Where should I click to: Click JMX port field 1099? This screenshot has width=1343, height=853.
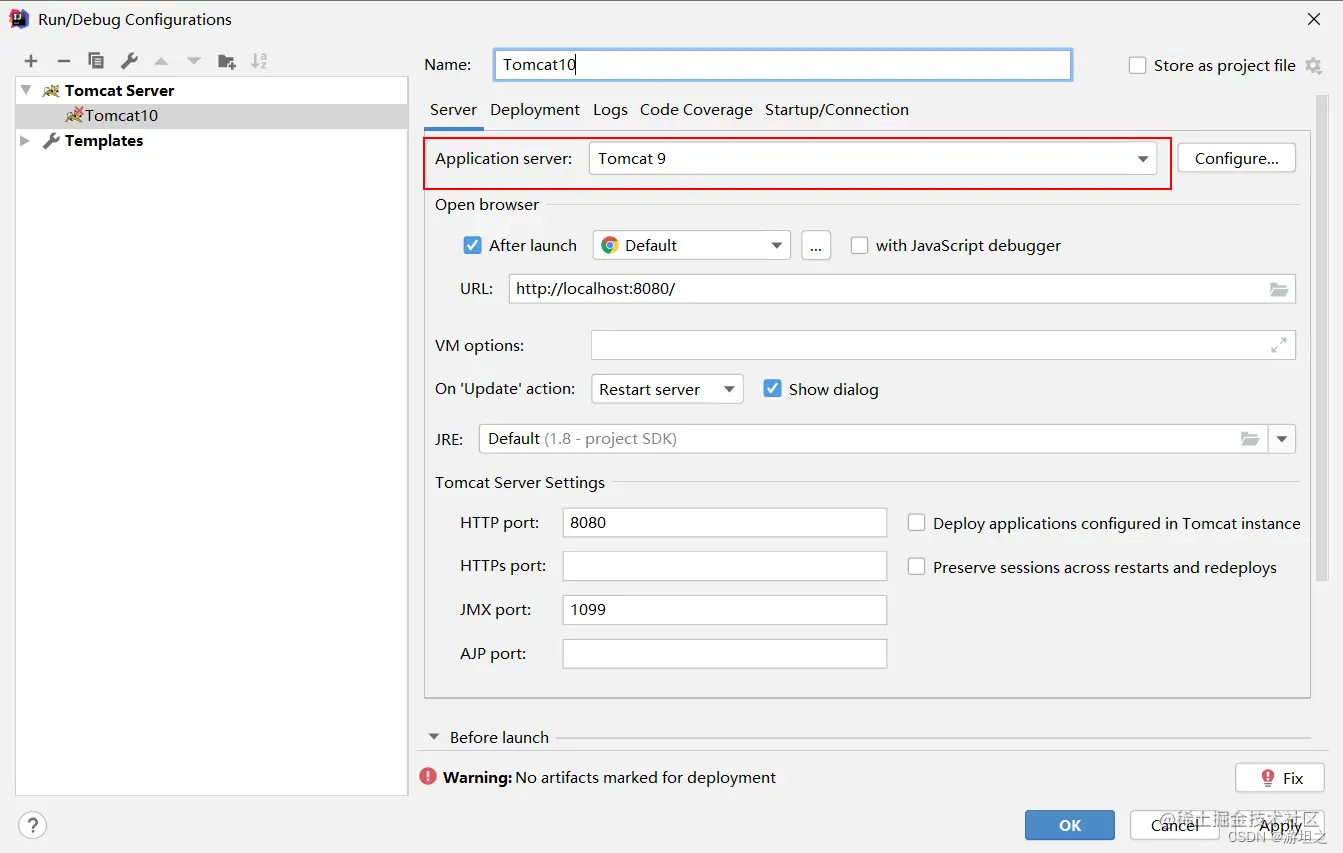[x=725, y=610]
